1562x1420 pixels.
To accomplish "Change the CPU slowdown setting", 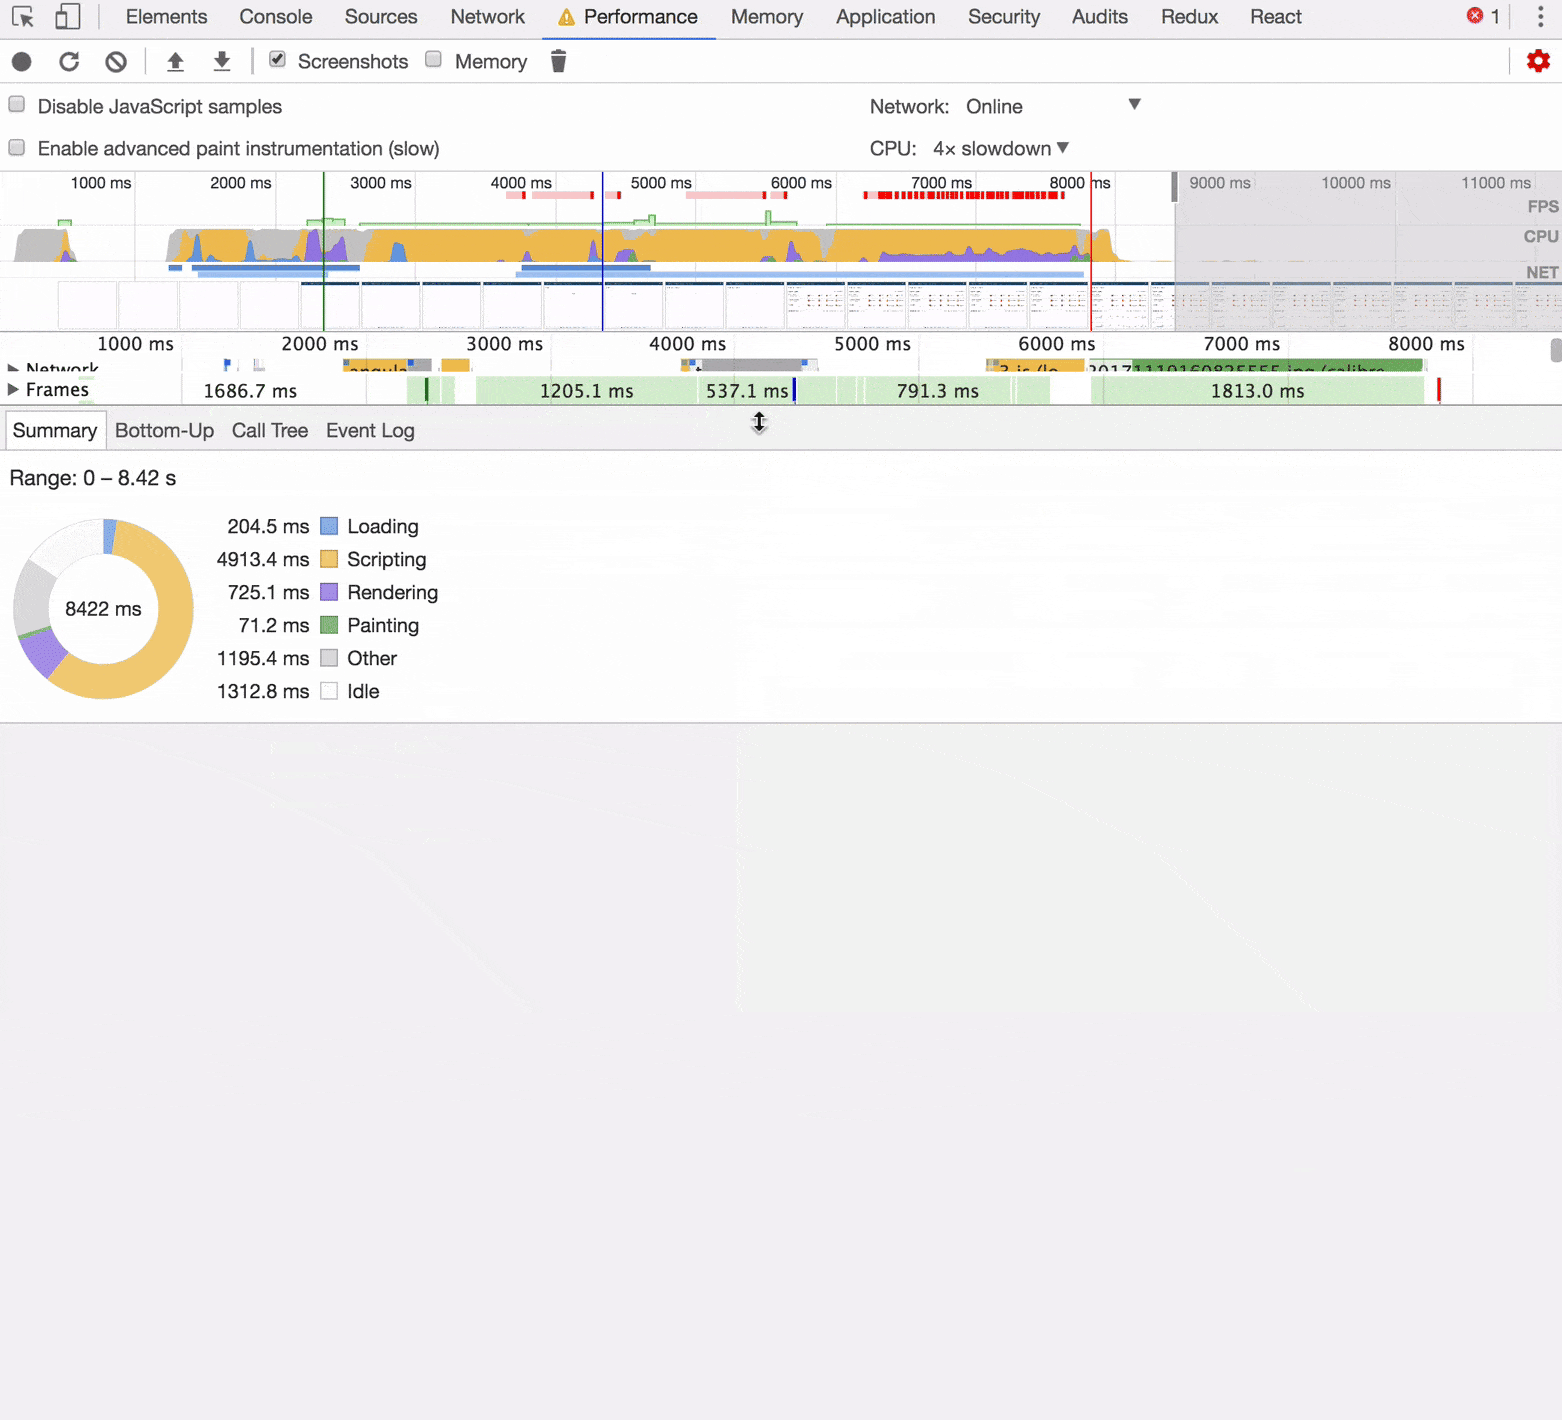I will (998, 147).
